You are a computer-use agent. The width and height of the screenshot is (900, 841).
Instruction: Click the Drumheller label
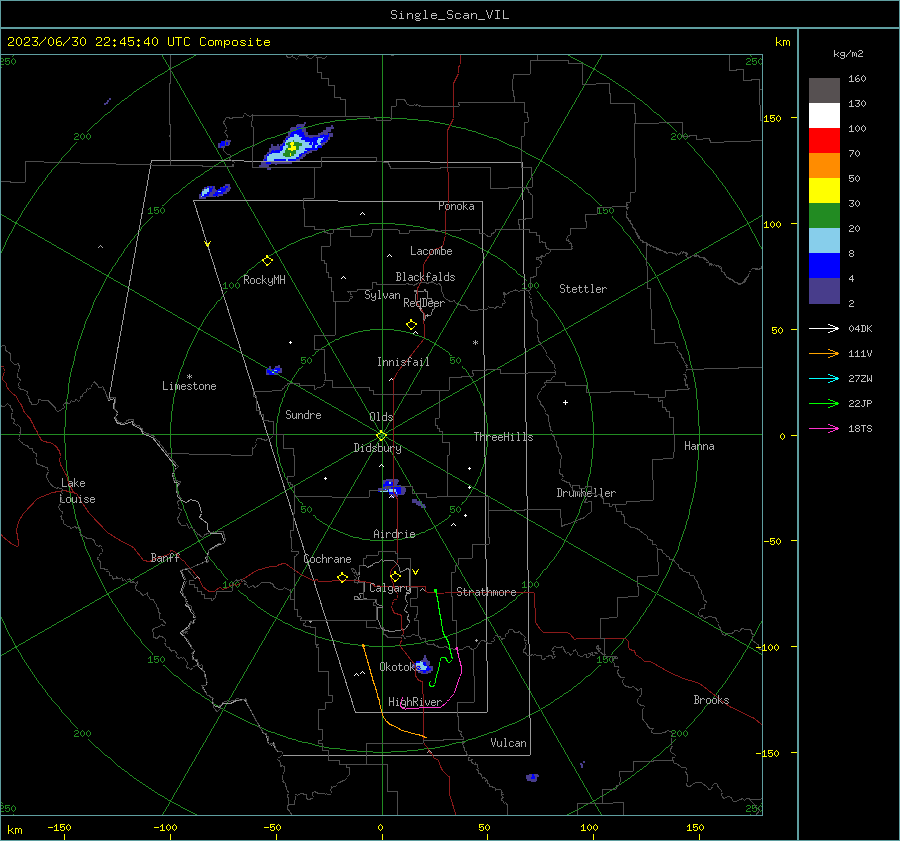[586, 493]
